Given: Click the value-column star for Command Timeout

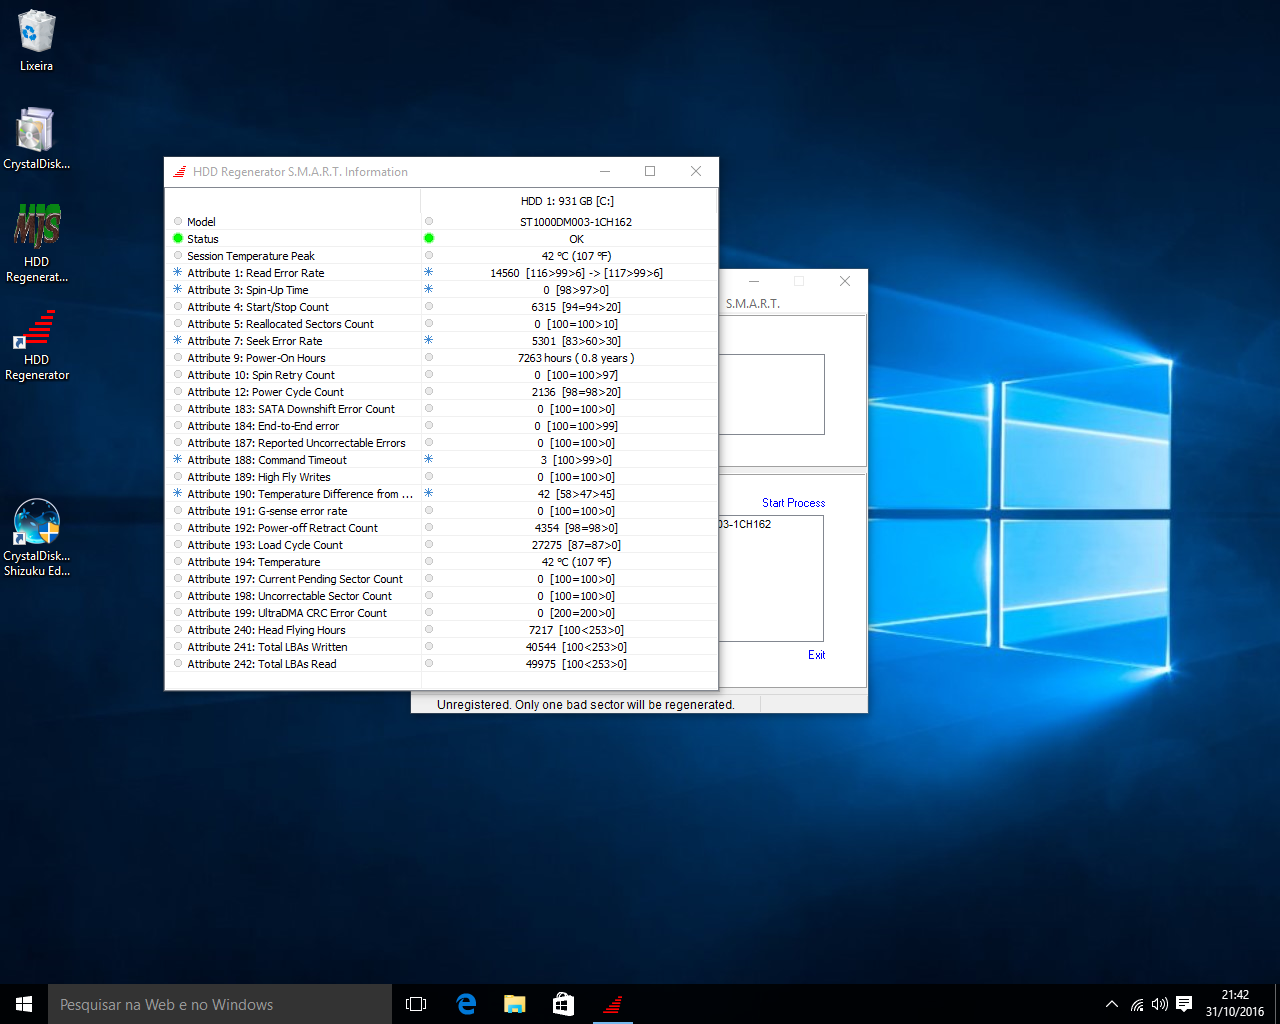Looking at the screenshot, I should 429,459.
